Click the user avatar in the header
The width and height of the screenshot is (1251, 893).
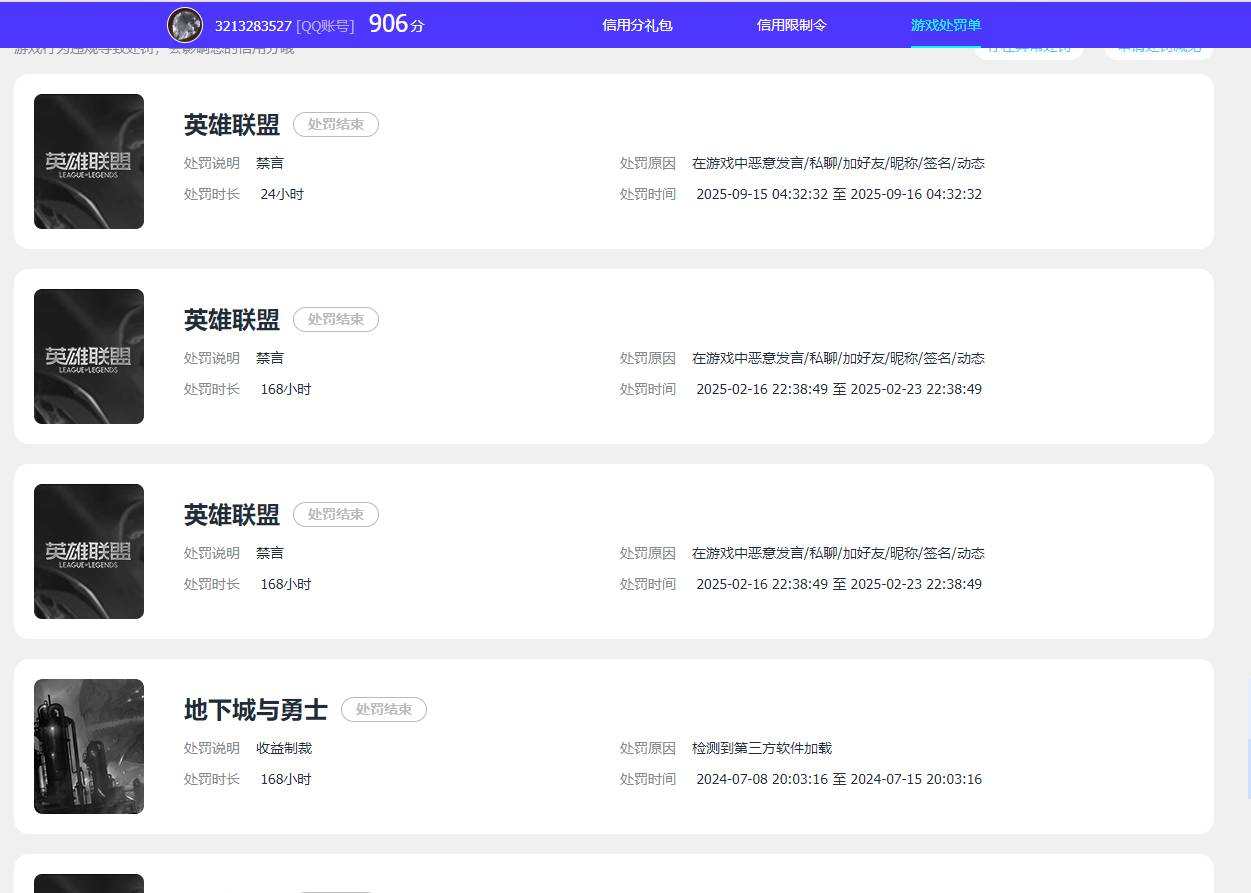pyautogui.click(x=185, y=25)
